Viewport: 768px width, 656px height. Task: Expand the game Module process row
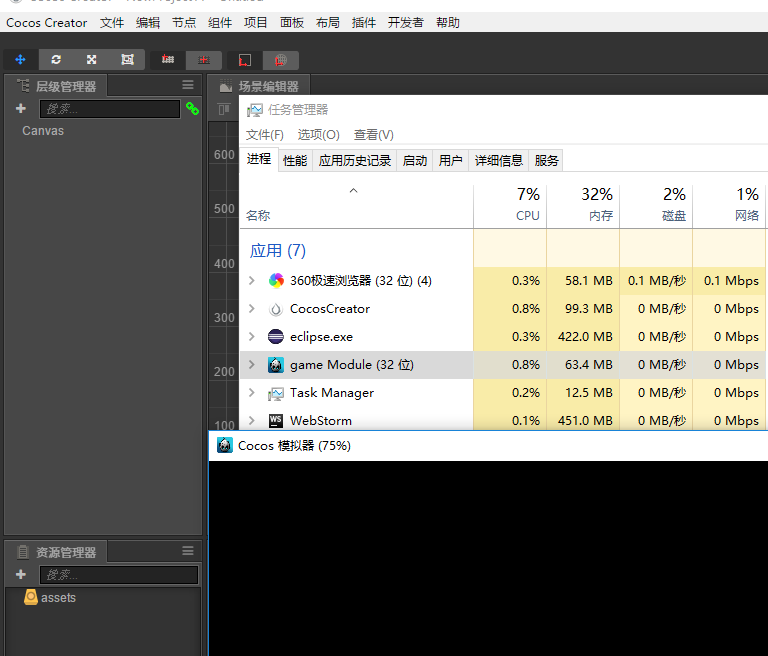(252, 364)
